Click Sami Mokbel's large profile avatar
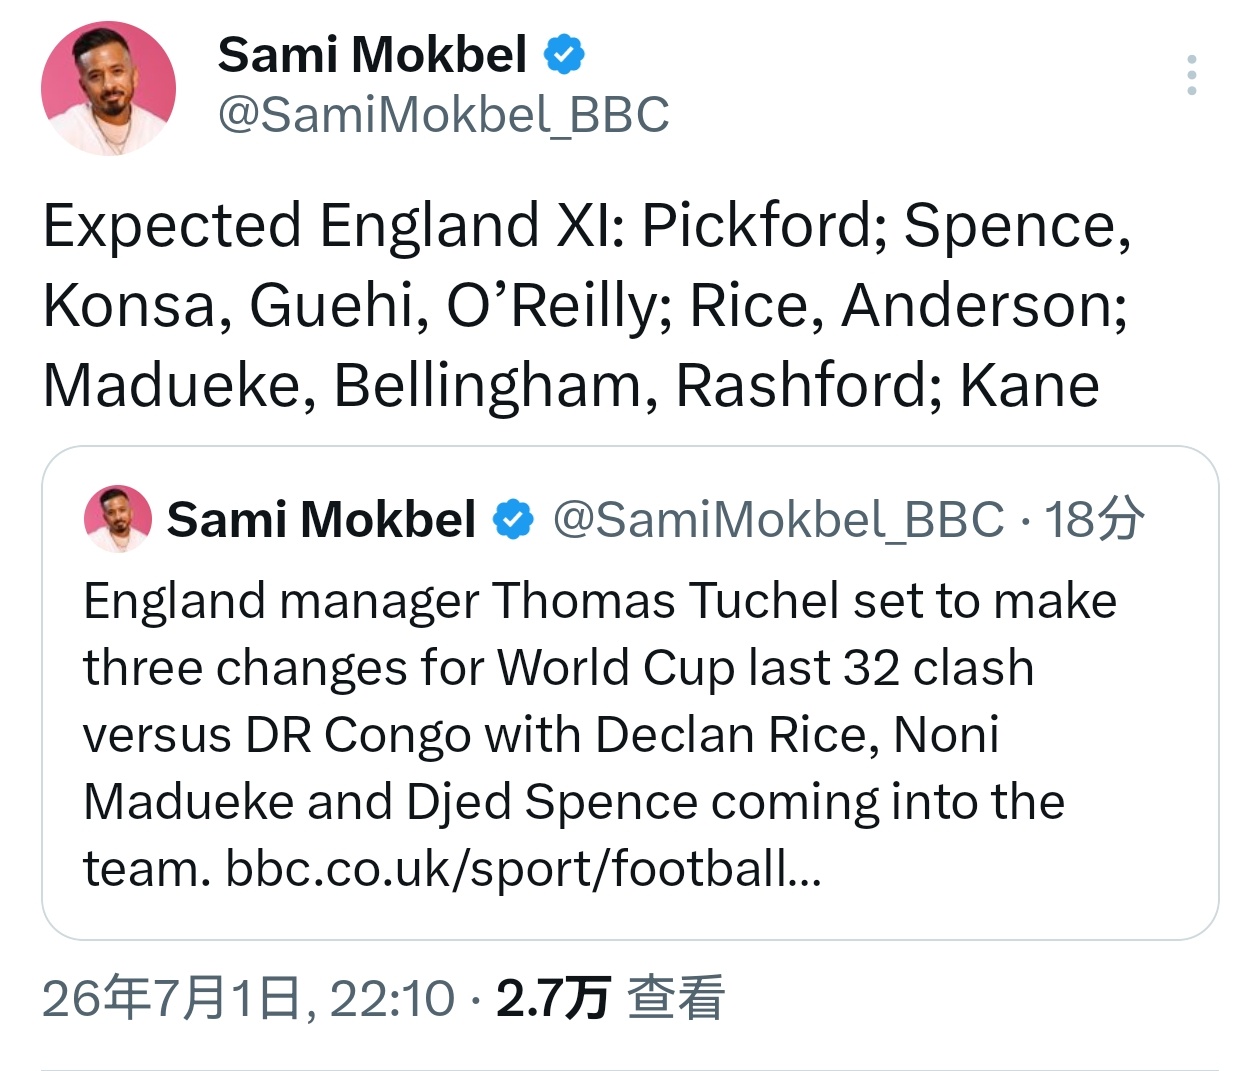Viewport: 1260px width, 1071px height. coord(108,88)
